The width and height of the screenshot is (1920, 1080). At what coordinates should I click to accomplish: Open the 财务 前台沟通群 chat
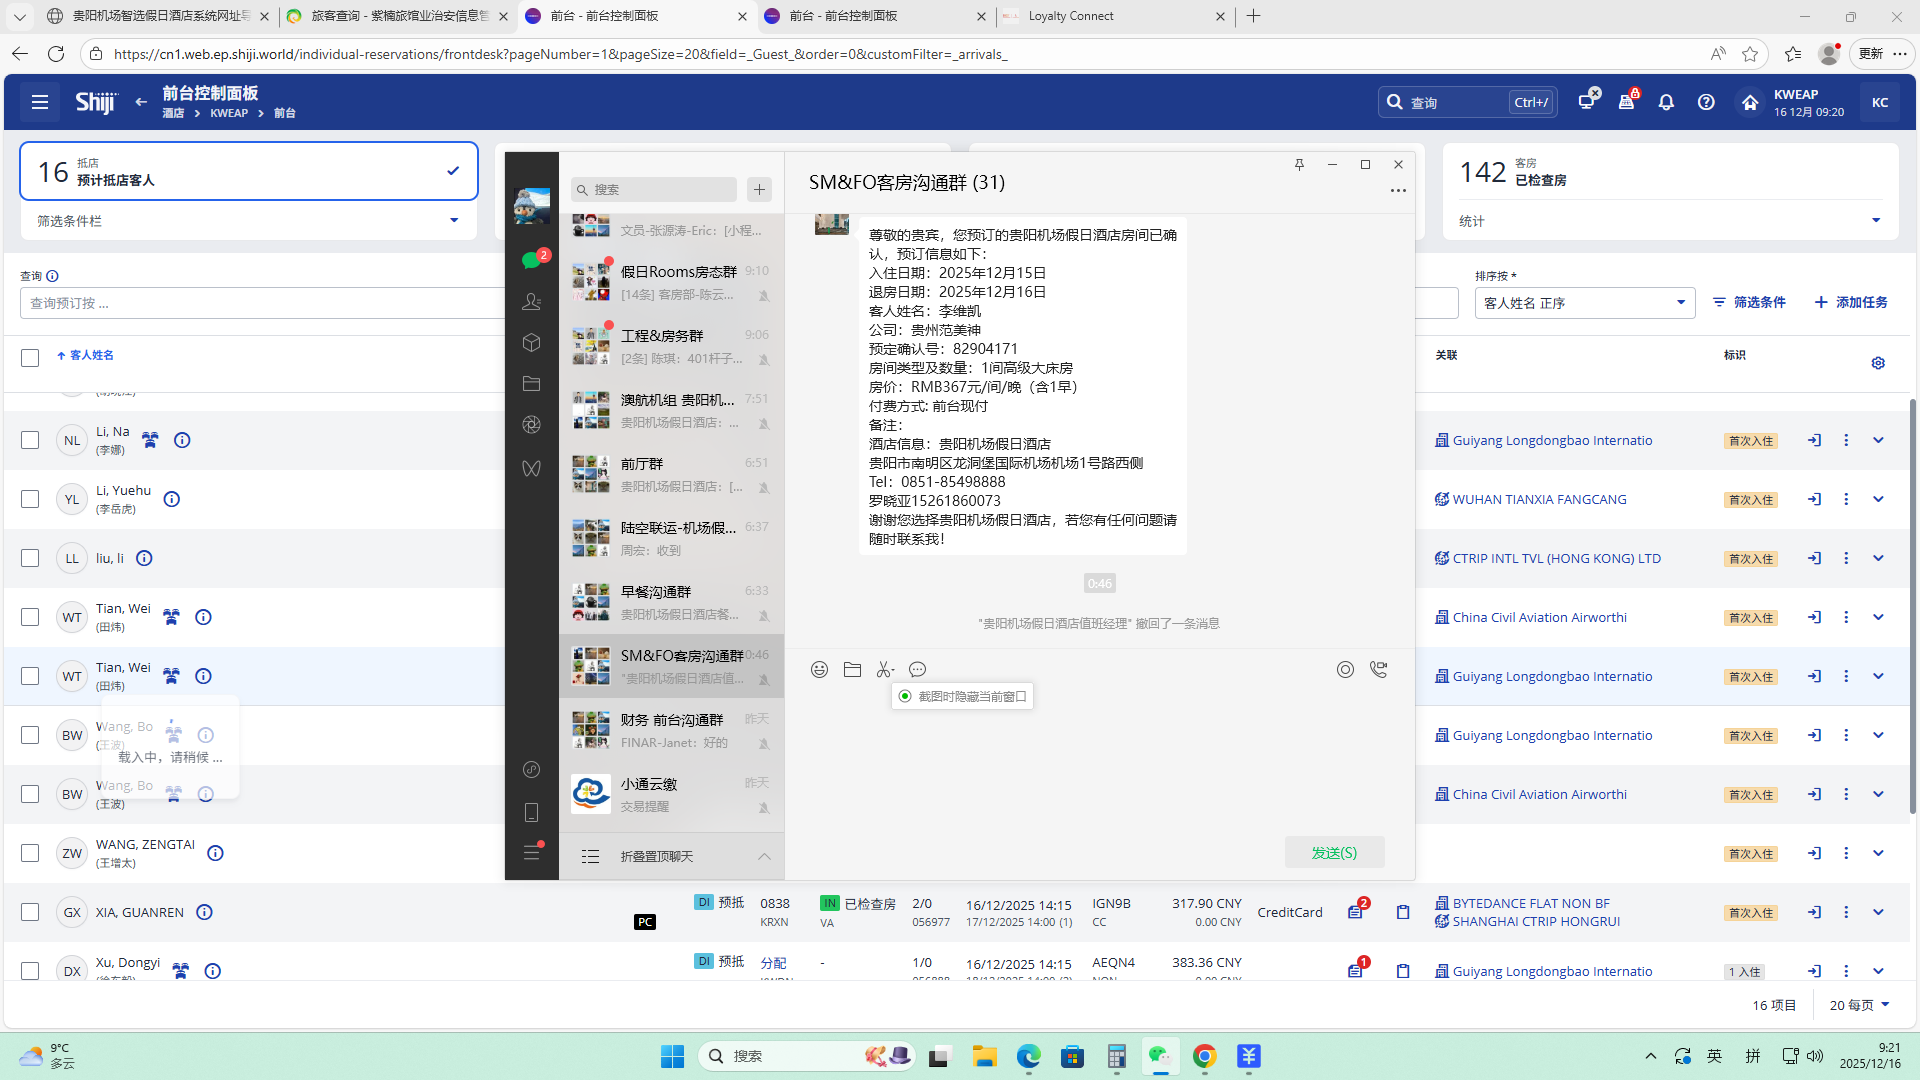(671, 730)
